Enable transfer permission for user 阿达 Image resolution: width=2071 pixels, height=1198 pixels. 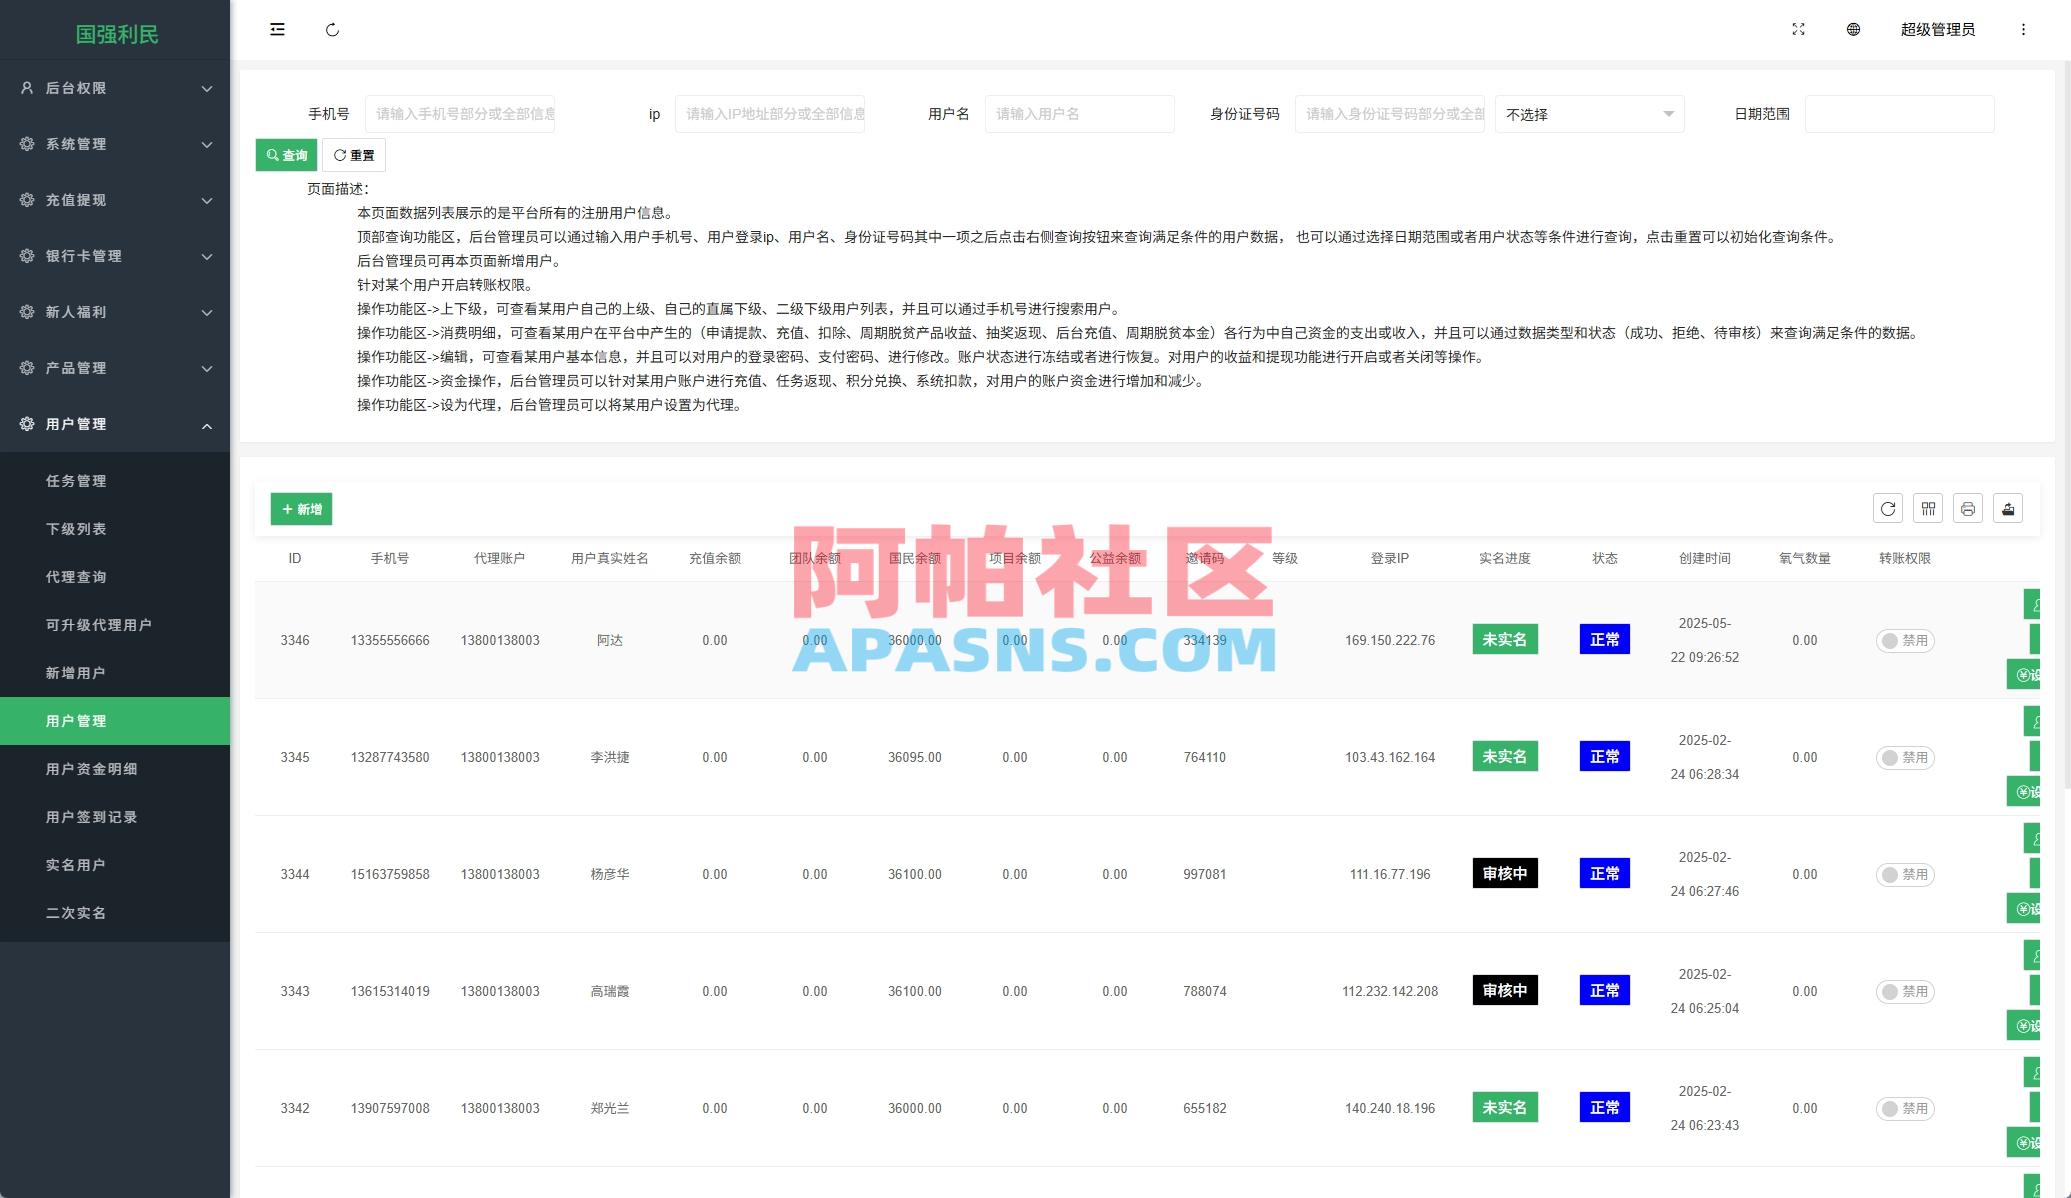1905,640
